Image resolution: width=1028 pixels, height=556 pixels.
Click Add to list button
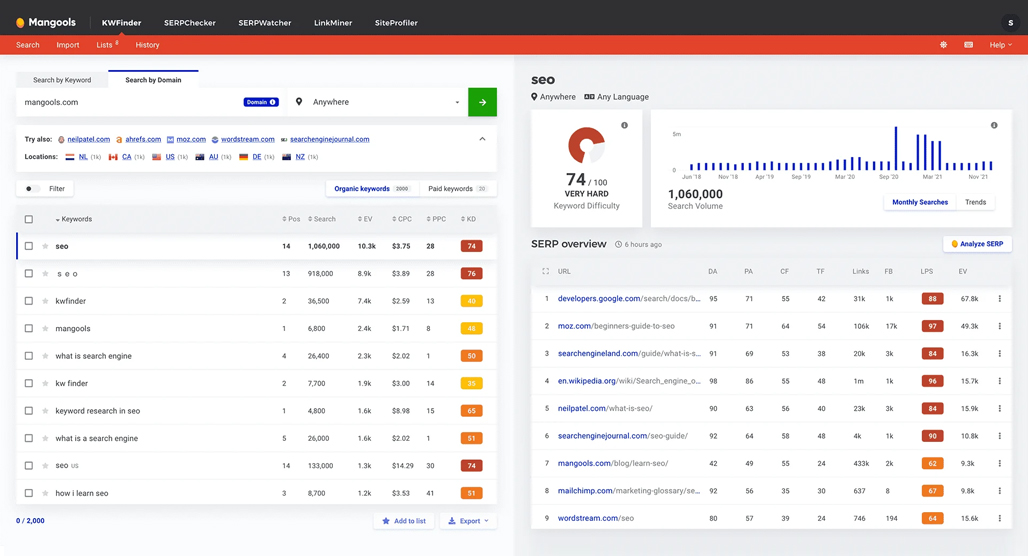point(404,521)
